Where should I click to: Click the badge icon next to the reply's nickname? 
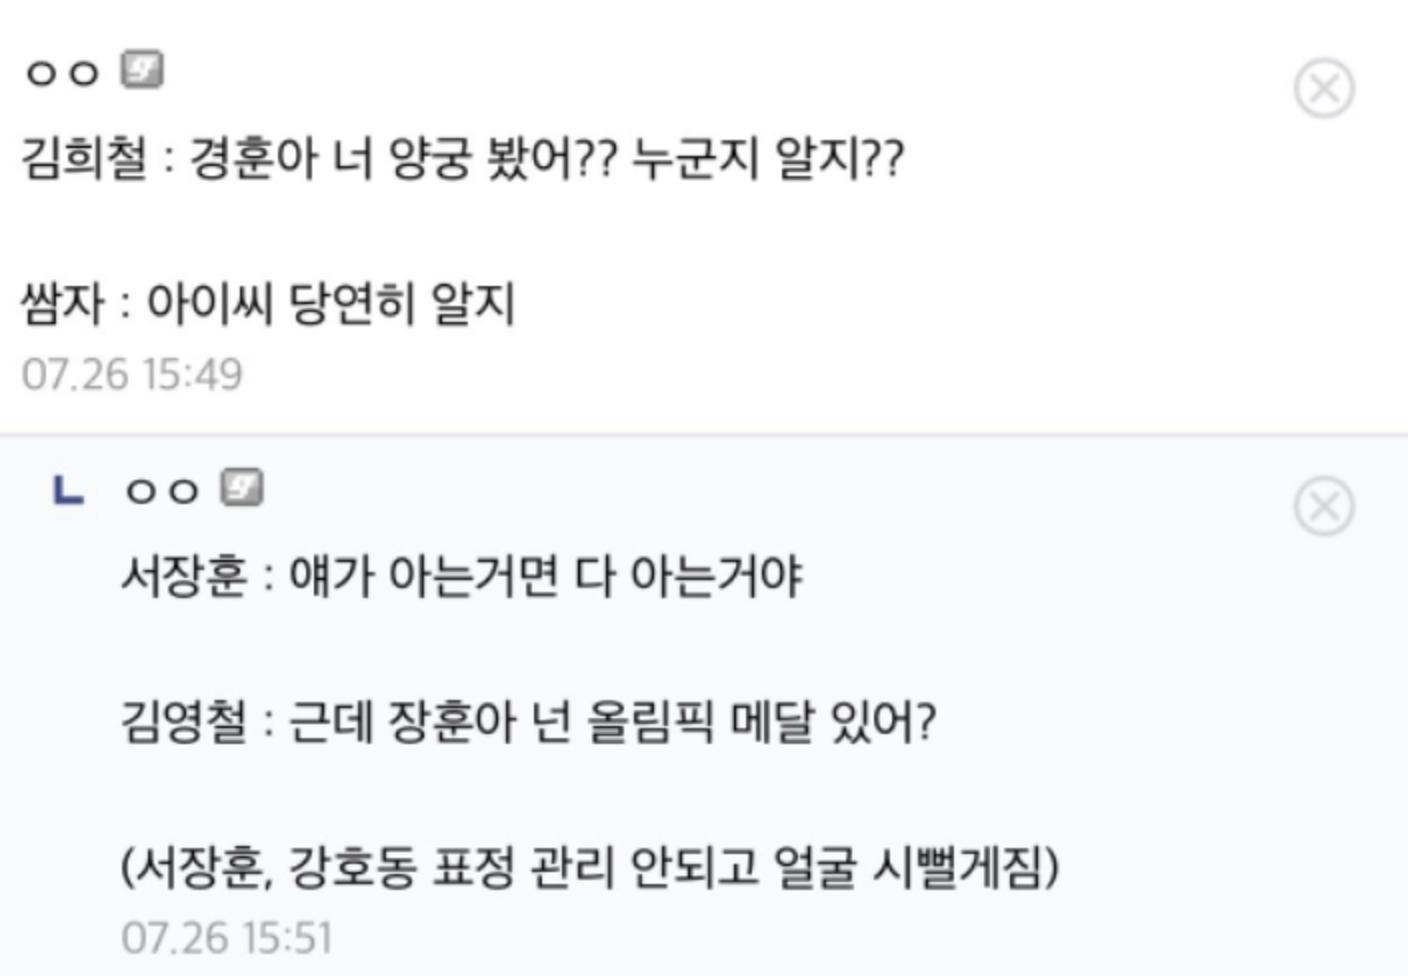242,488
